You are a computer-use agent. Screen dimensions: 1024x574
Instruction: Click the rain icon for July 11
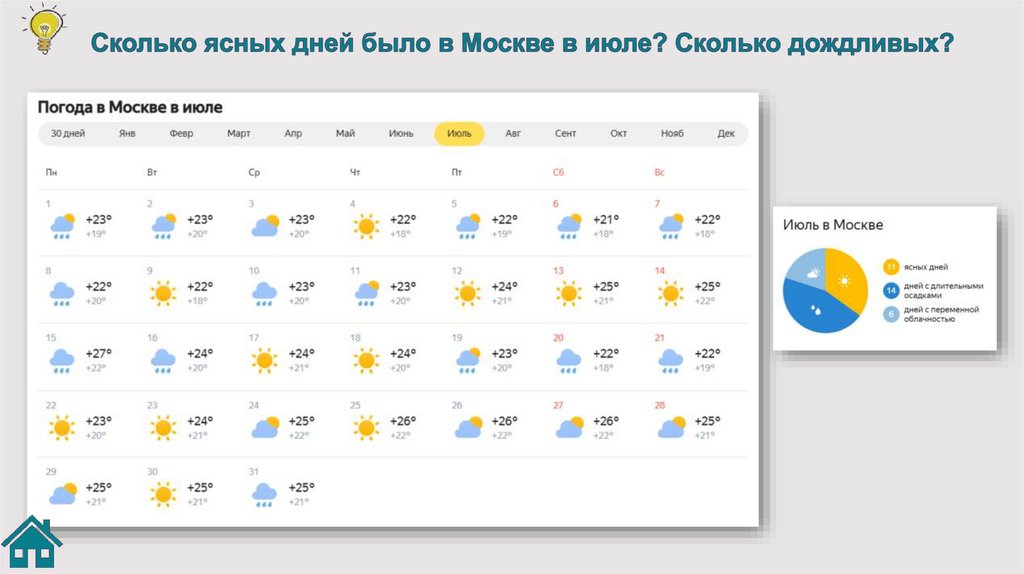(x=367, y=293)
